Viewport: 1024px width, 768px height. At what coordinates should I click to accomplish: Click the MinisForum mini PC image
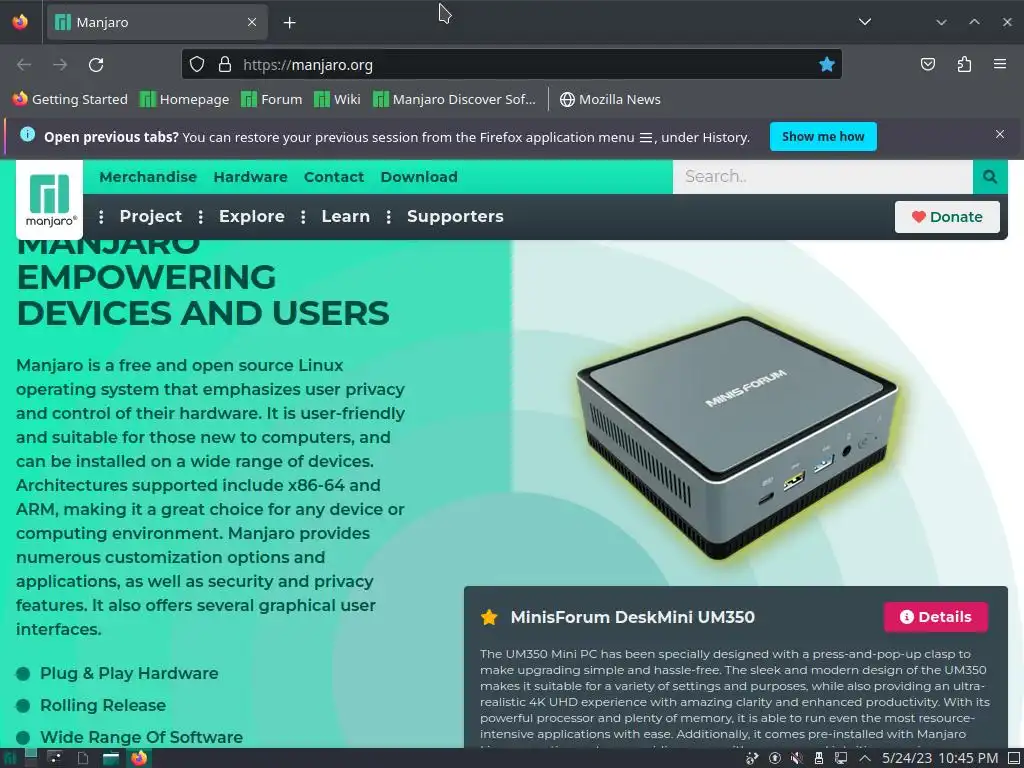pyautogui.click(x=737, y=436)
